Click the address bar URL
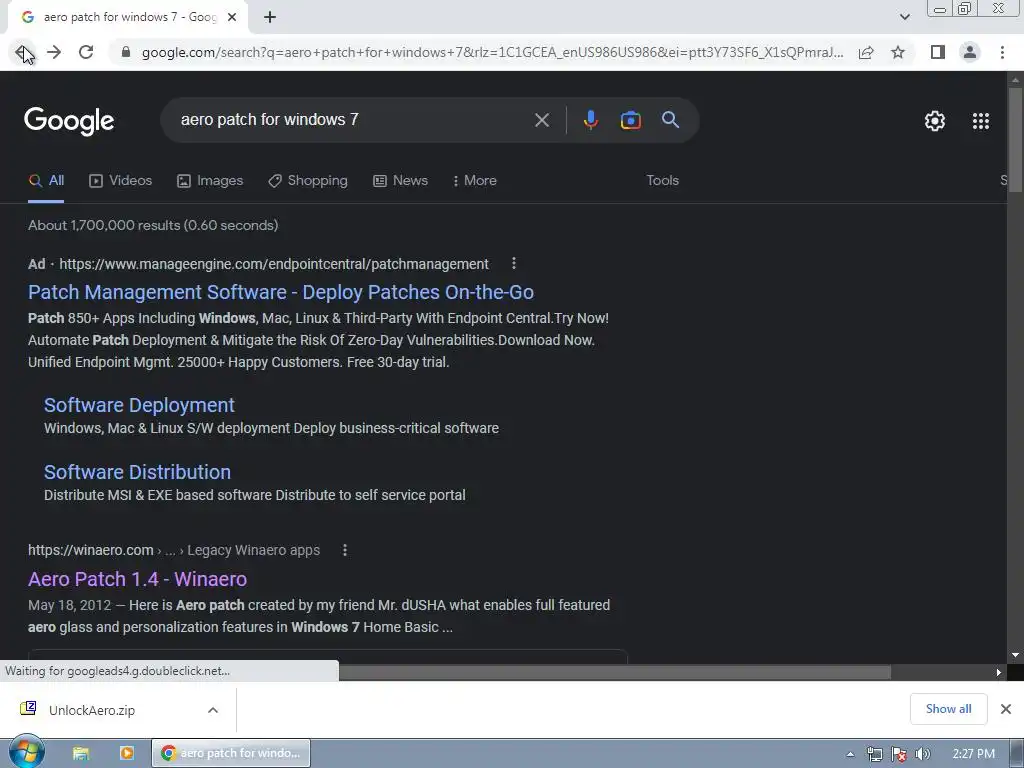This screenshot has height=768, width=1024. pyautogui.click(x=492, y=52)
